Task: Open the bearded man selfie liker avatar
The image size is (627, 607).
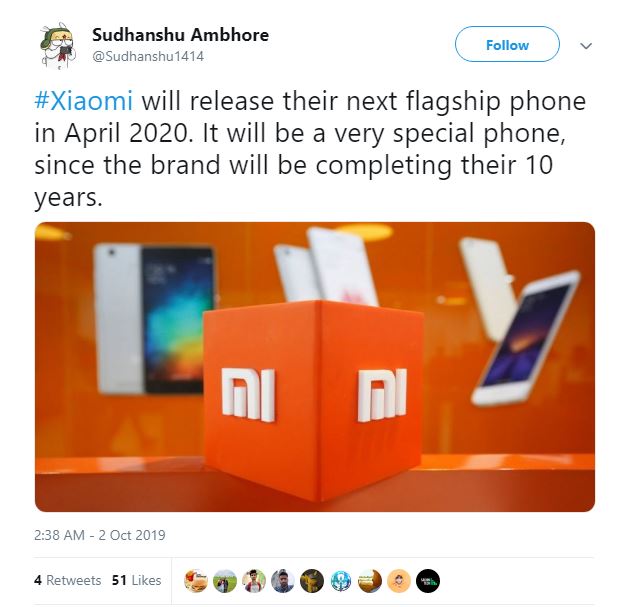Action: [x=283, y=580]
